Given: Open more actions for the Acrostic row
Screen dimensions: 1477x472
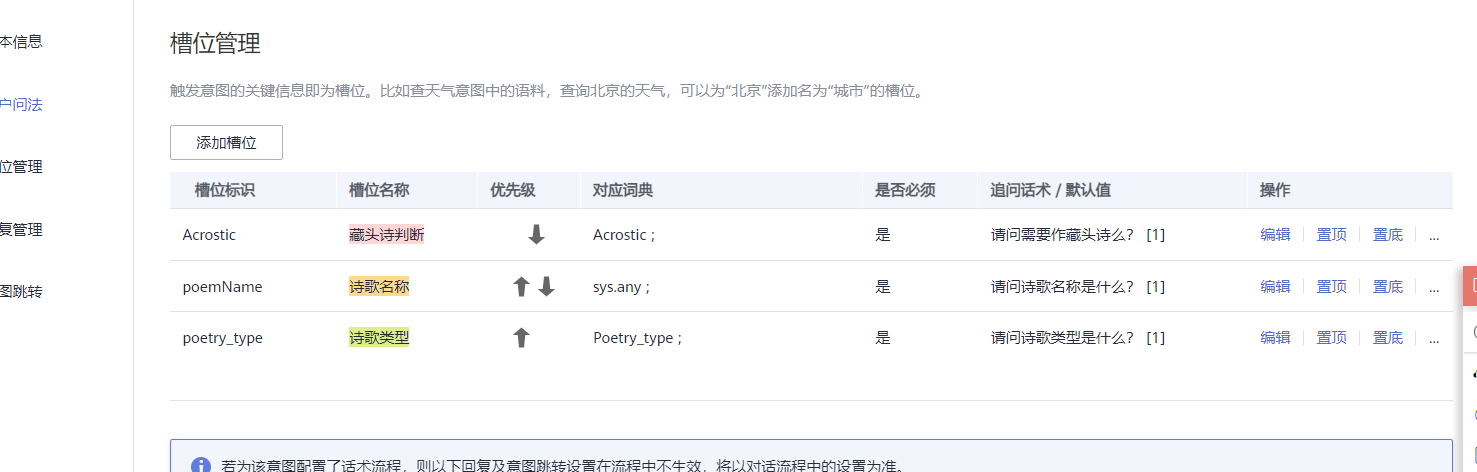Looking at the screenshot, I should coord(1434,235).
